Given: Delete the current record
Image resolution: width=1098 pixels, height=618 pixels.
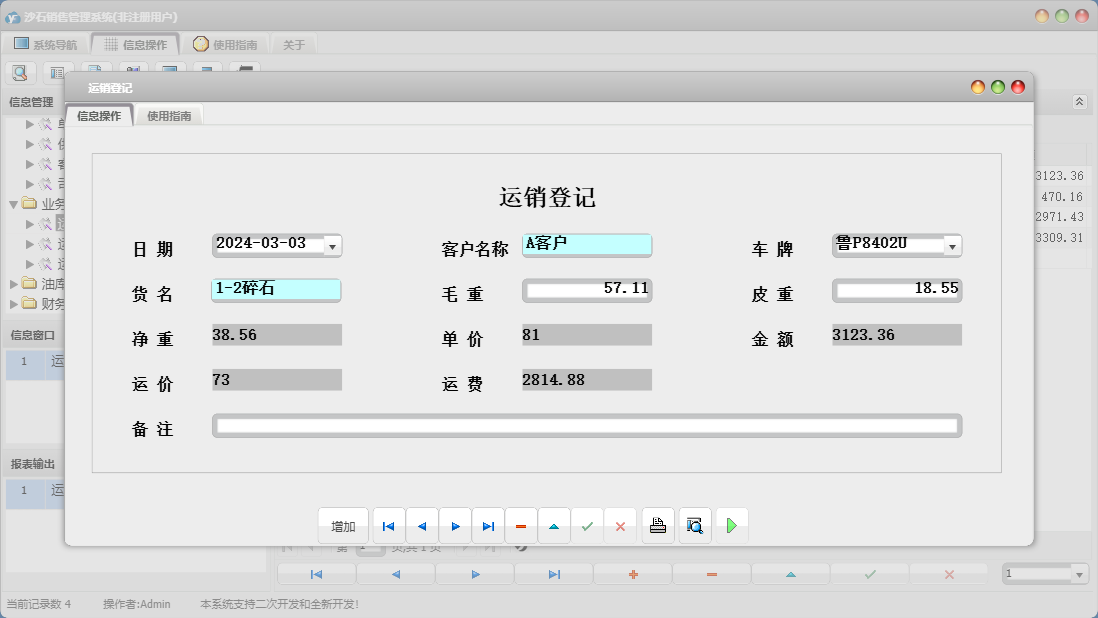Looking at the screenshot, I should click(x=521, y=525).
